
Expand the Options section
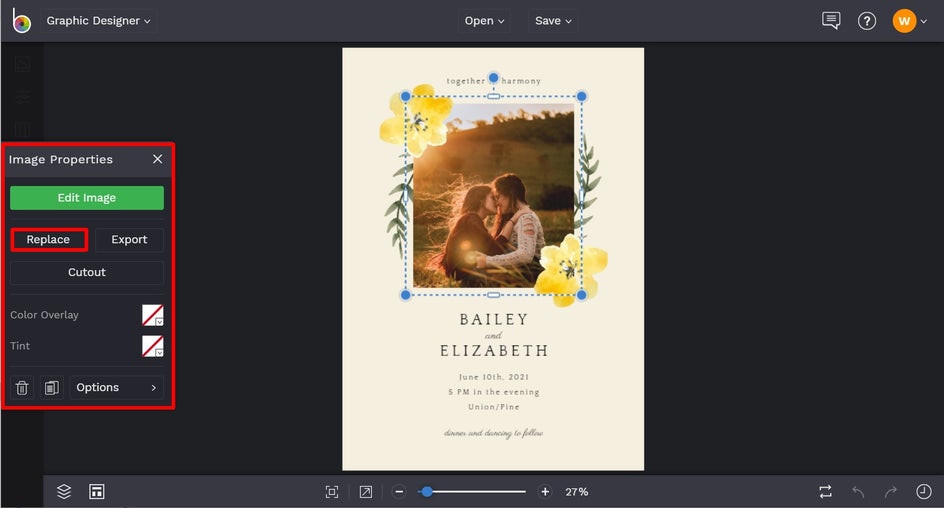tap(116, 387)
